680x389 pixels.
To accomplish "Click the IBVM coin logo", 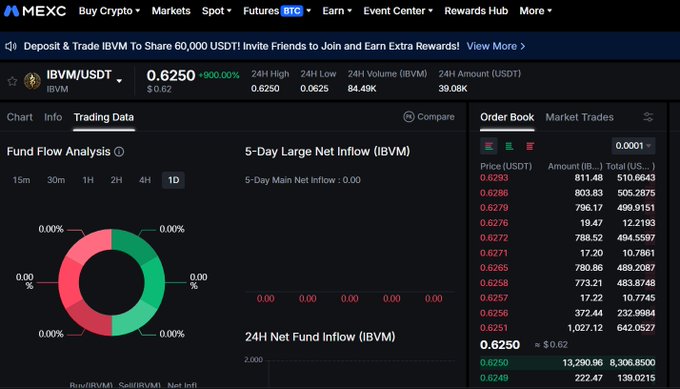I will point(32,81).
